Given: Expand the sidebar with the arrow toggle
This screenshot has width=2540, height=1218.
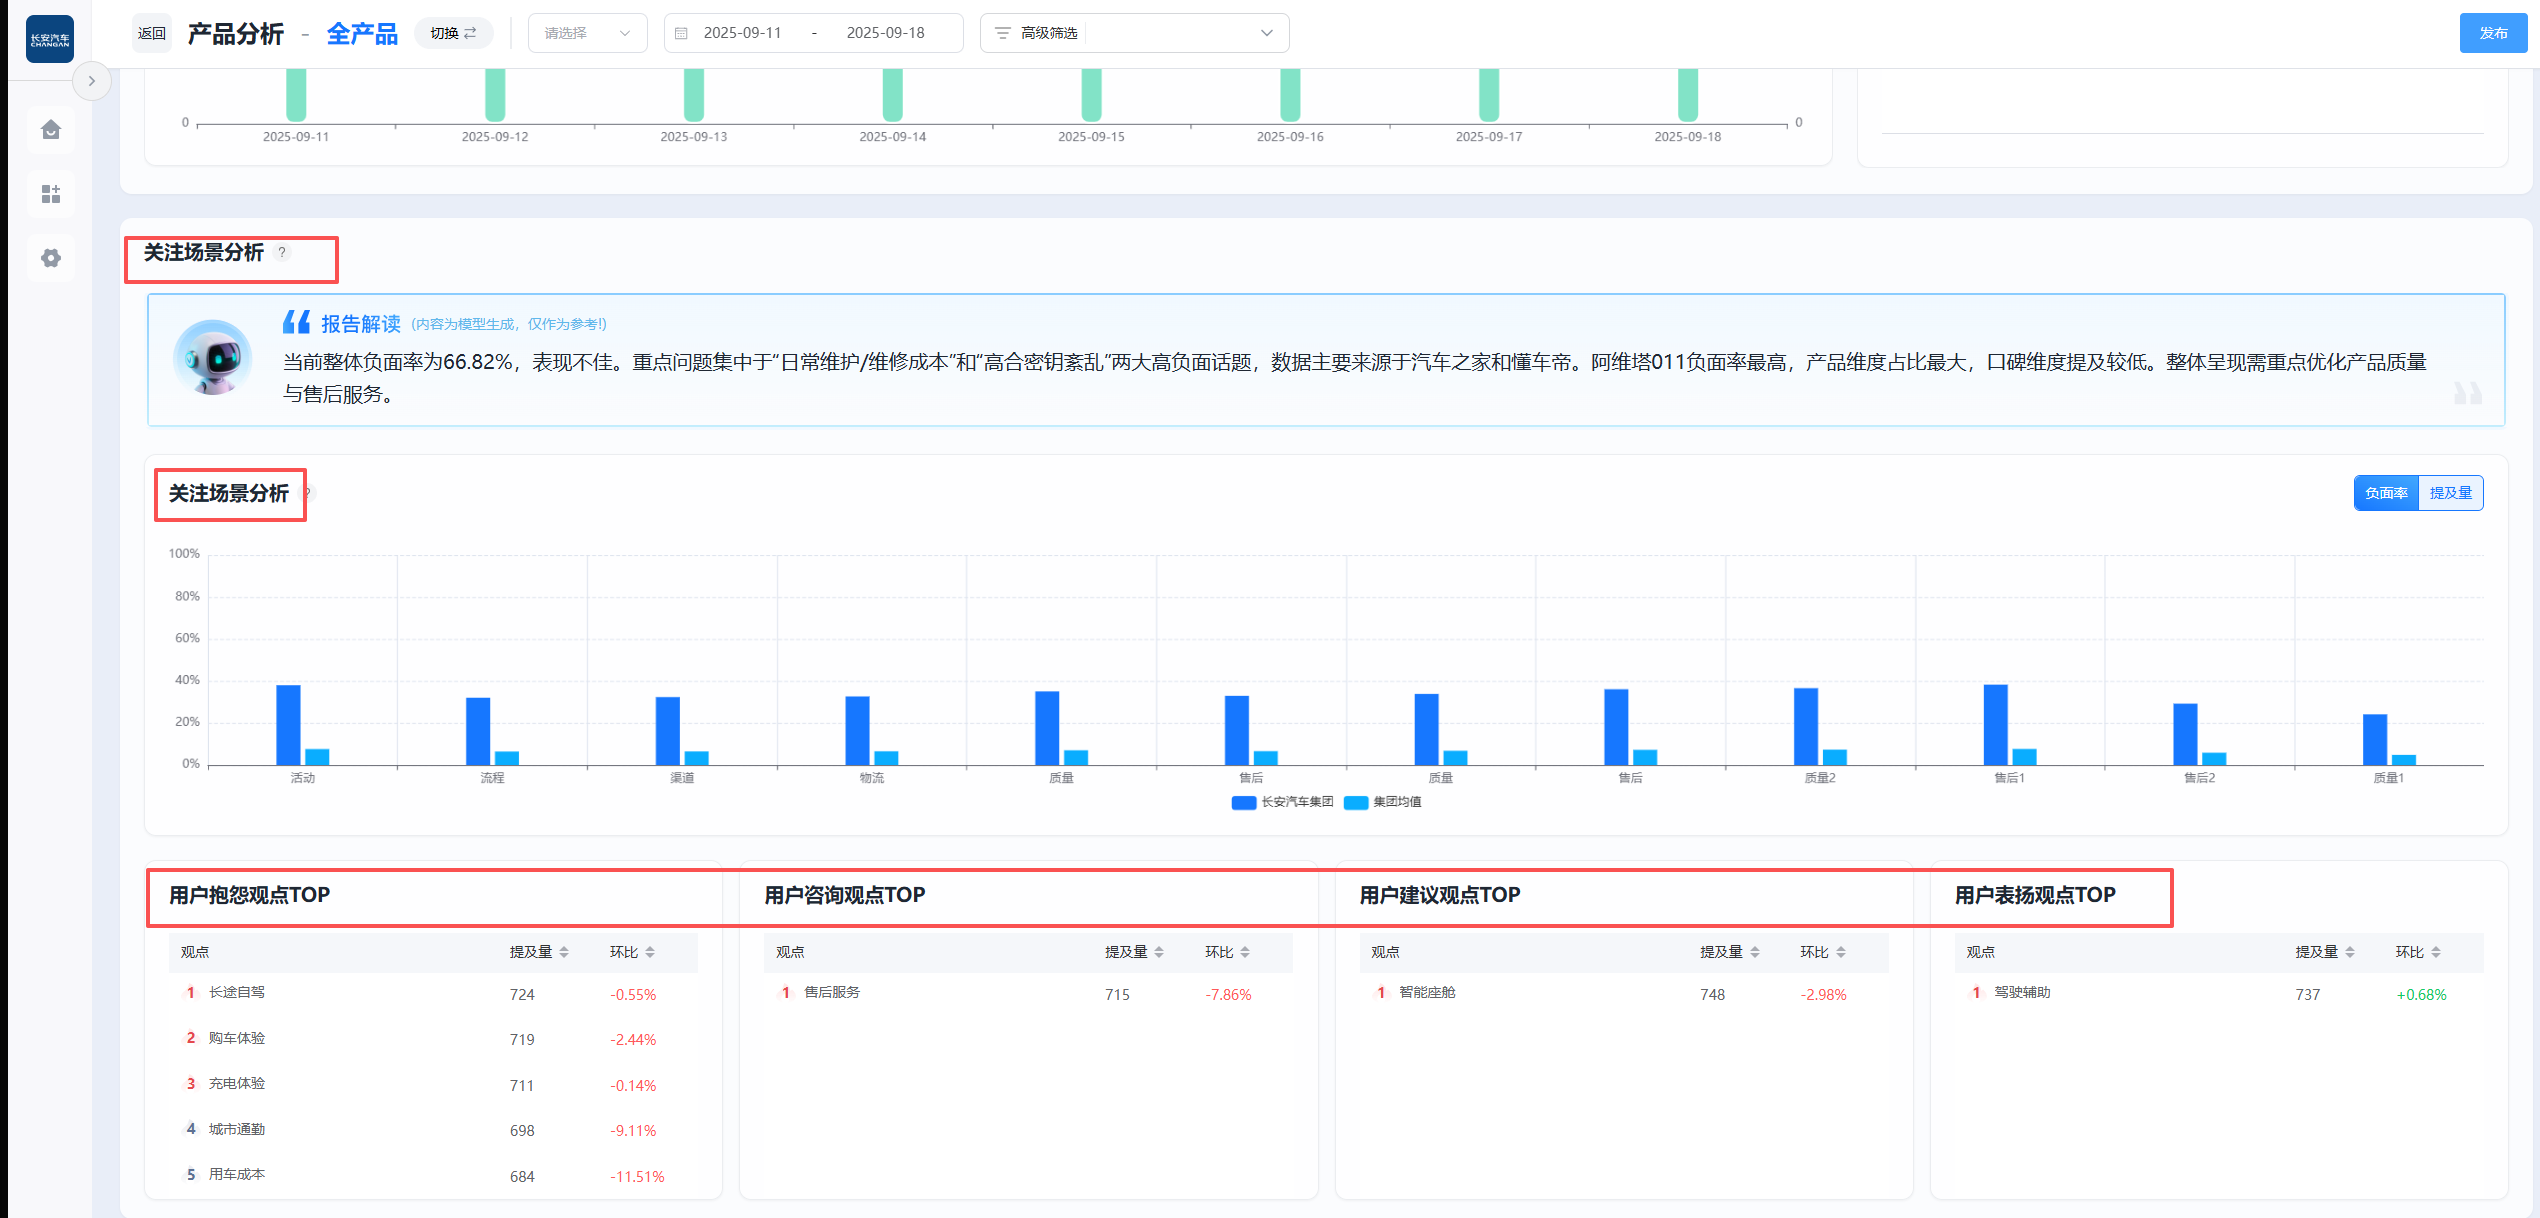Looking at the screenshot, I should tap(91, 81).
